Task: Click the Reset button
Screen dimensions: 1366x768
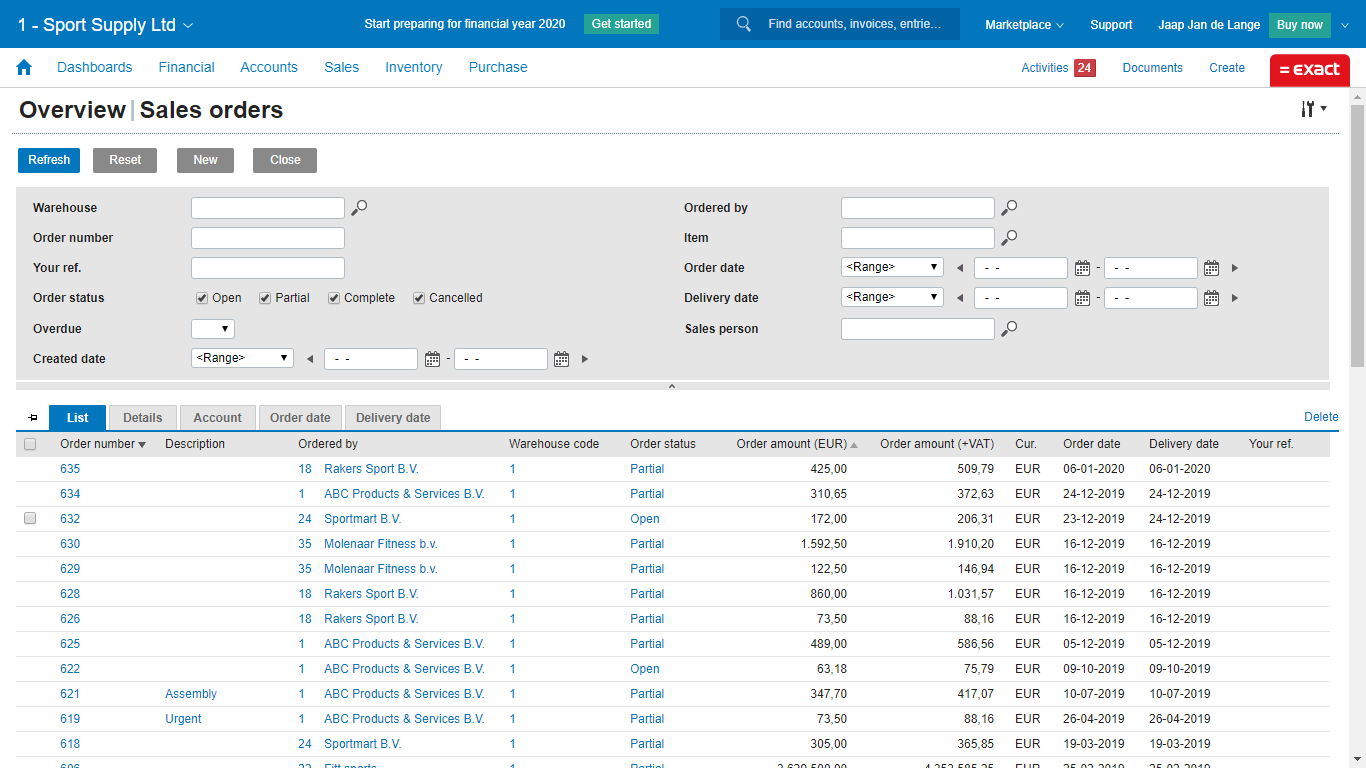Action: pyautogui.click(x=125, y=160)
